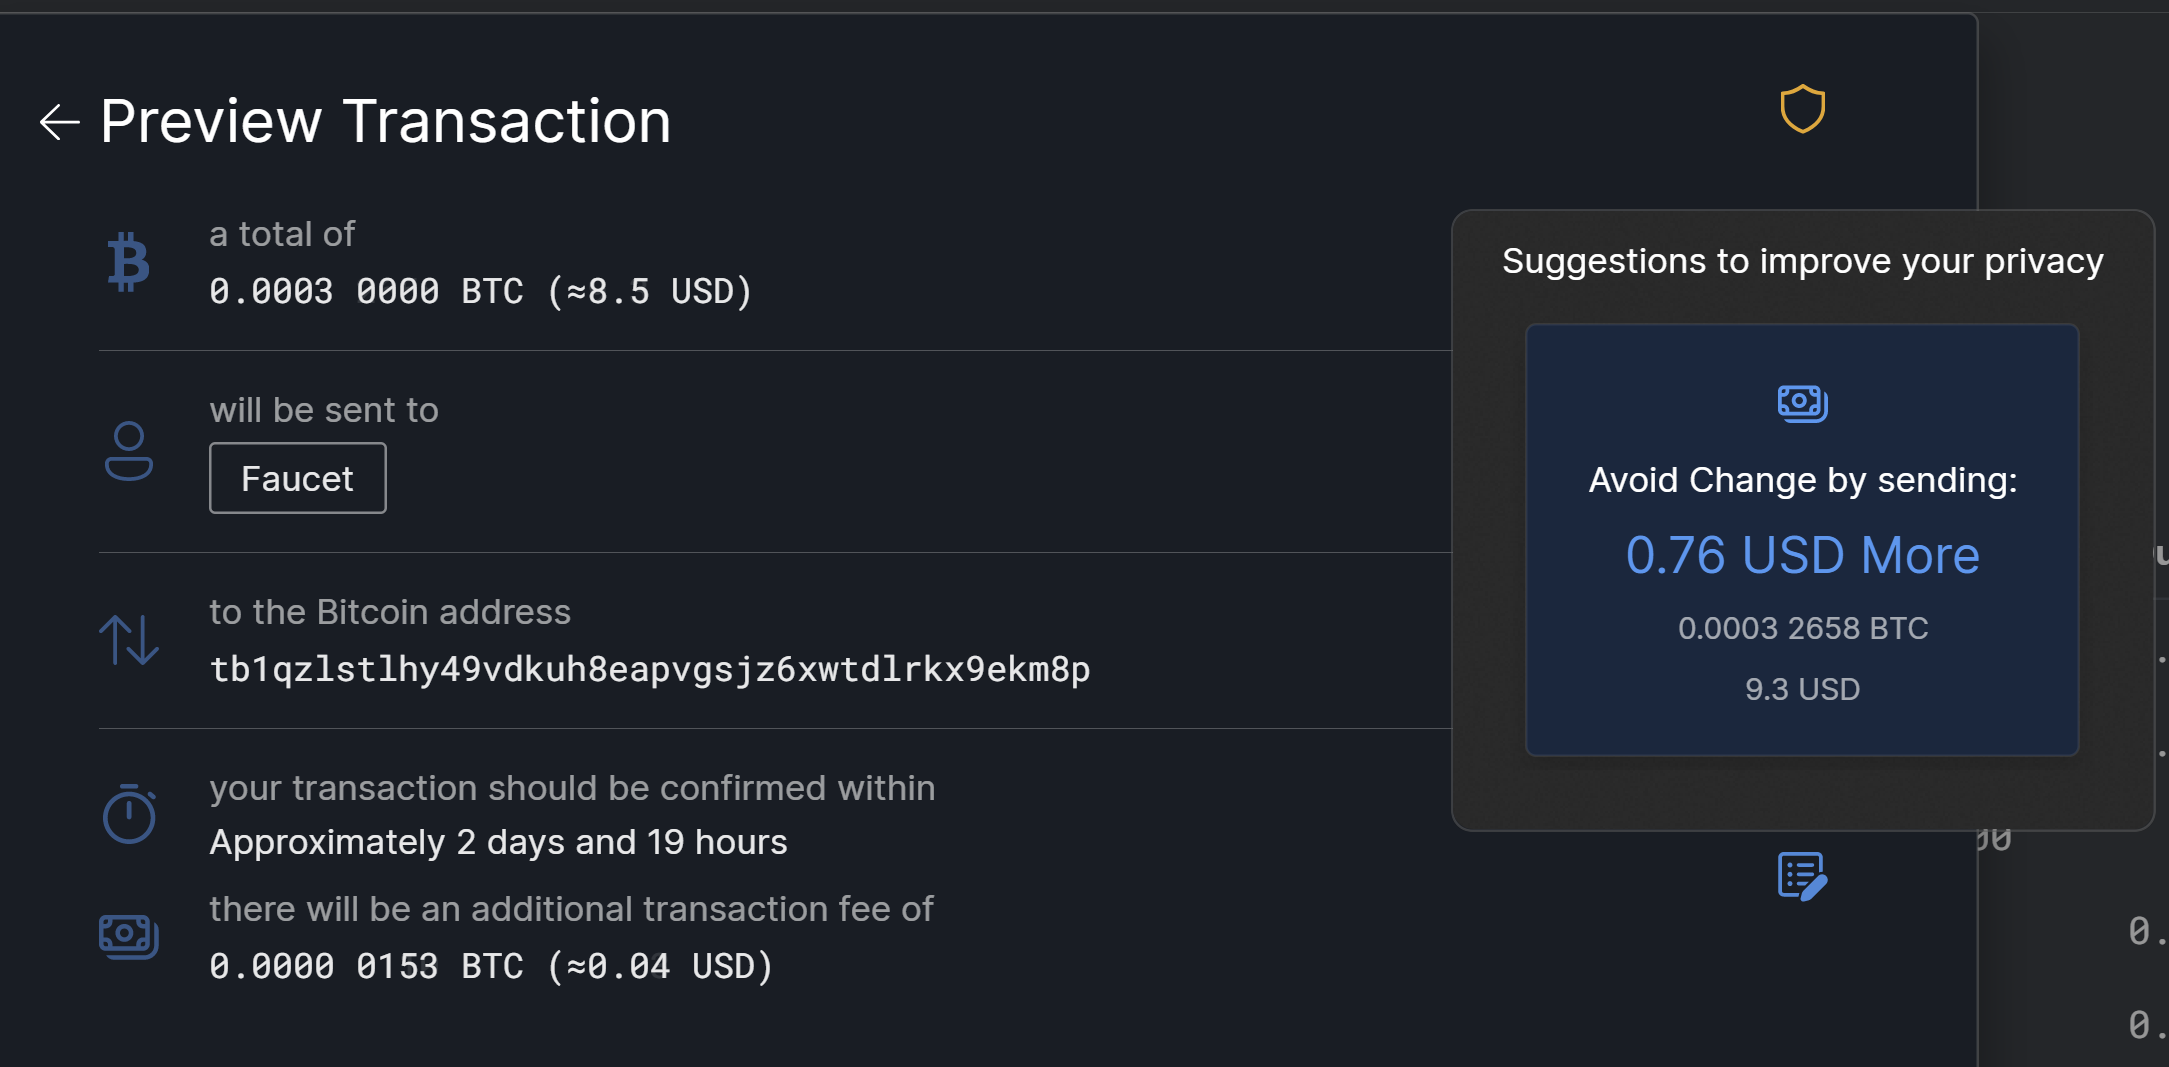
Task: Select the Faucet recipient label
Action: tap(297, 477)
